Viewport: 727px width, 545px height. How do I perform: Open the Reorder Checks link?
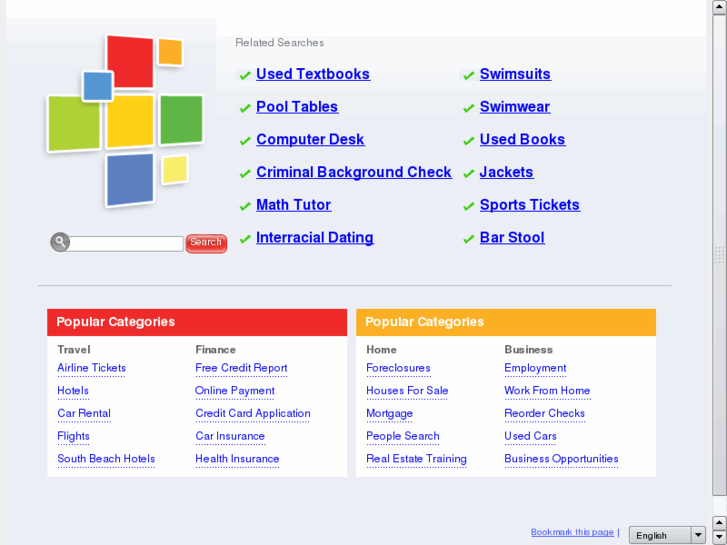(544, 414)
